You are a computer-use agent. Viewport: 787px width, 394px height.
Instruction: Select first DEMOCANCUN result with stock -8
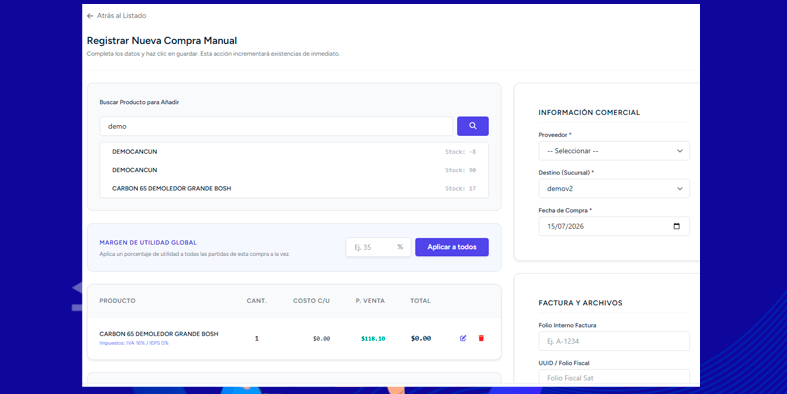(x=294, y=152)
